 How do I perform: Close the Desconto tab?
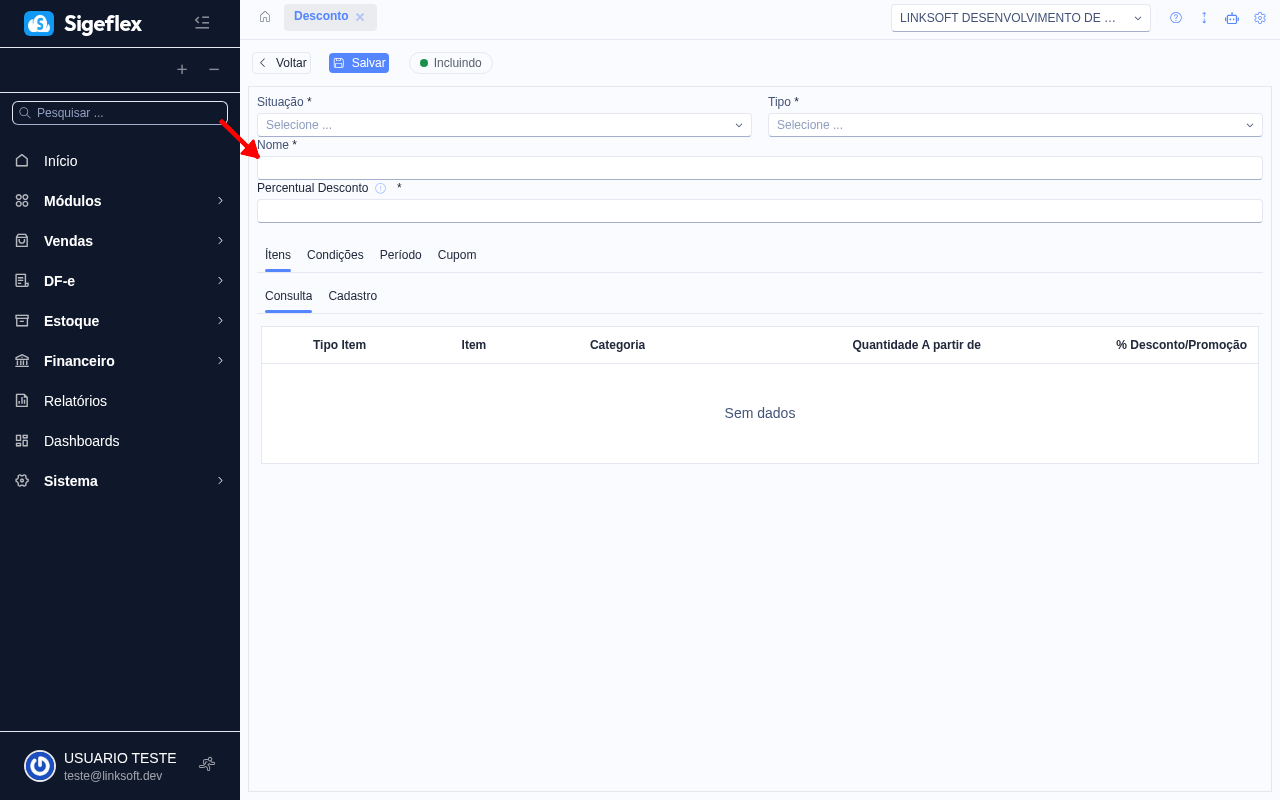coord(360,17)
